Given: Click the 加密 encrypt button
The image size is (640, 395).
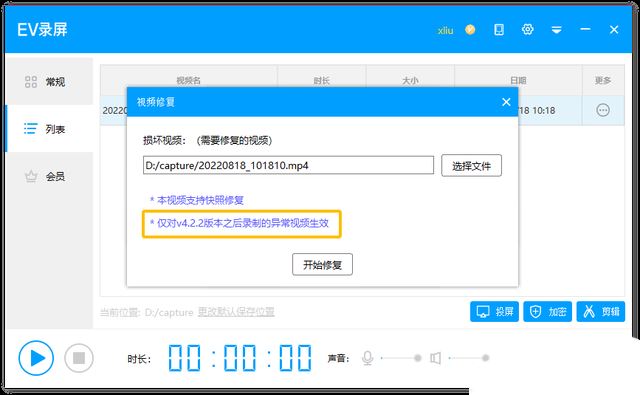Looking at the screenshot, I should point(547,312).
